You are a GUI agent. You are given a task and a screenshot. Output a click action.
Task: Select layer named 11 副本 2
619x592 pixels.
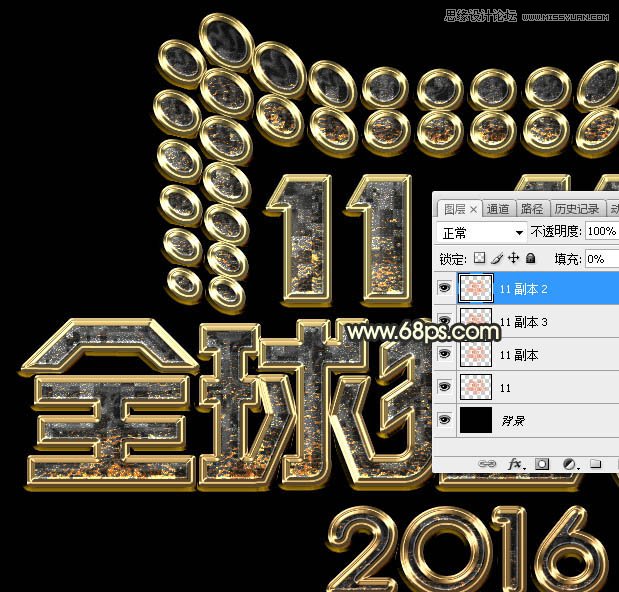523,289
